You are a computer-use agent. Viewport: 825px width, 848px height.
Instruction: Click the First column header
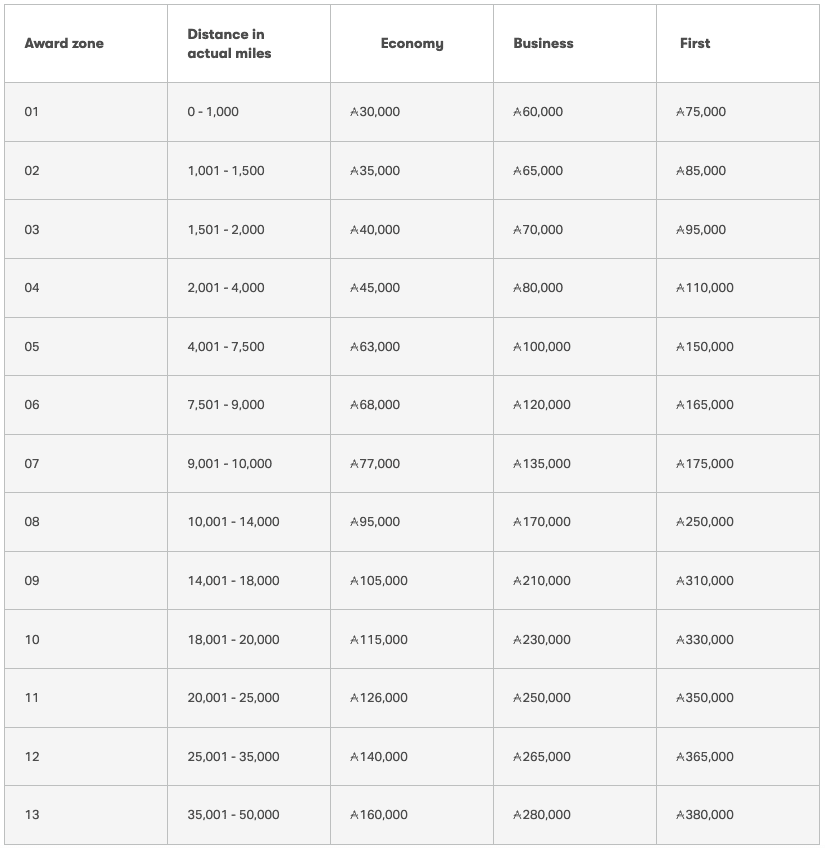pos(695,44)
